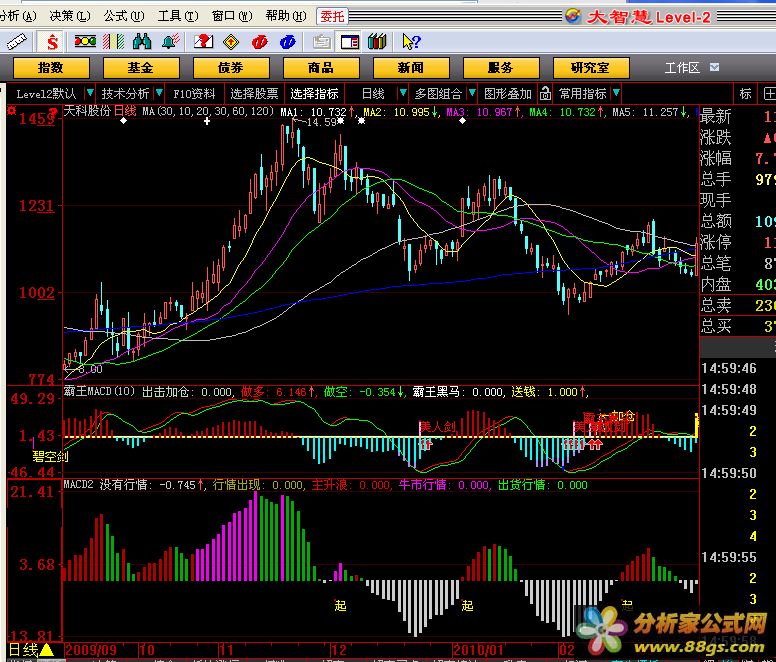The image size is (776, 662).
Task: Click the red S dollar icon
Action: click(x=52, y=42)
